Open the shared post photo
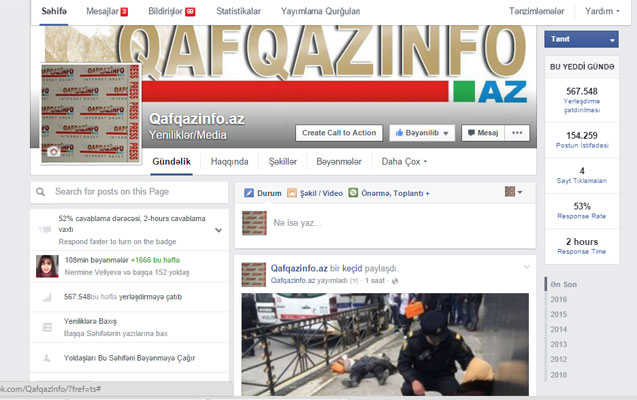The image size is (637, 400). pos(385,344)
